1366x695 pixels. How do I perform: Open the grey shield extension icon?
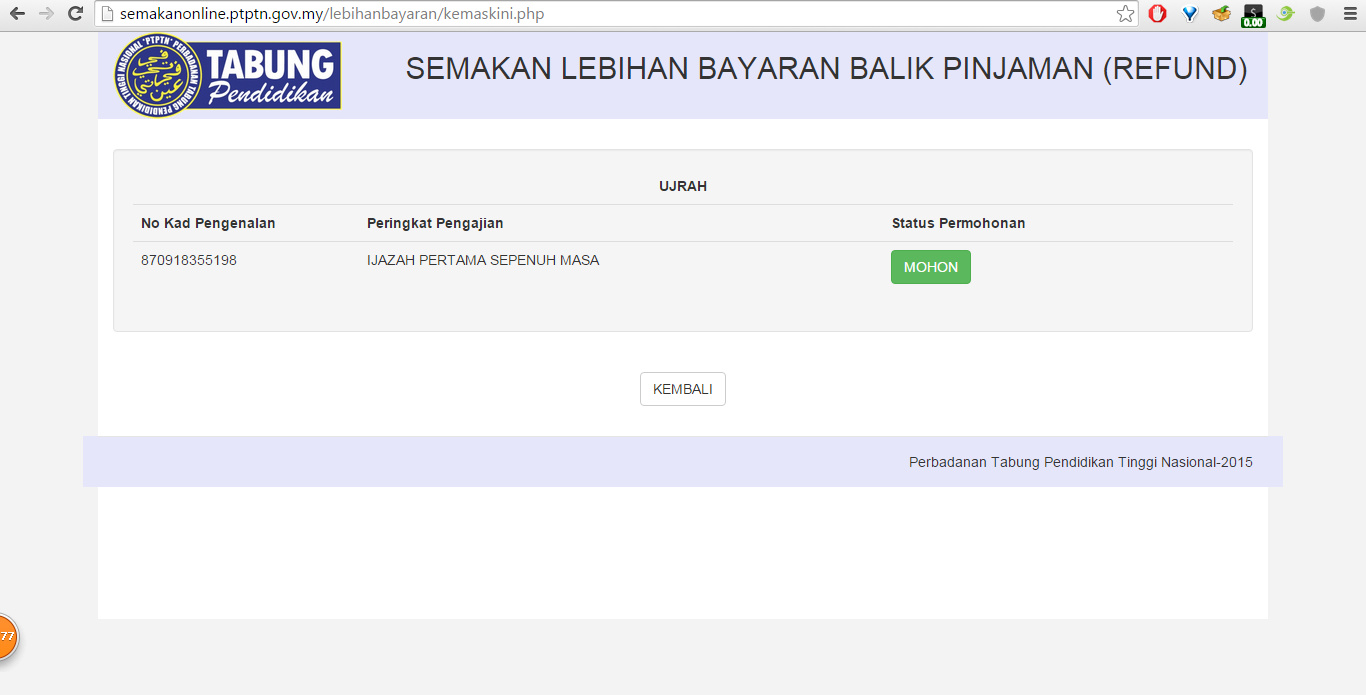pyautogui.click(x=1317, y=14)
